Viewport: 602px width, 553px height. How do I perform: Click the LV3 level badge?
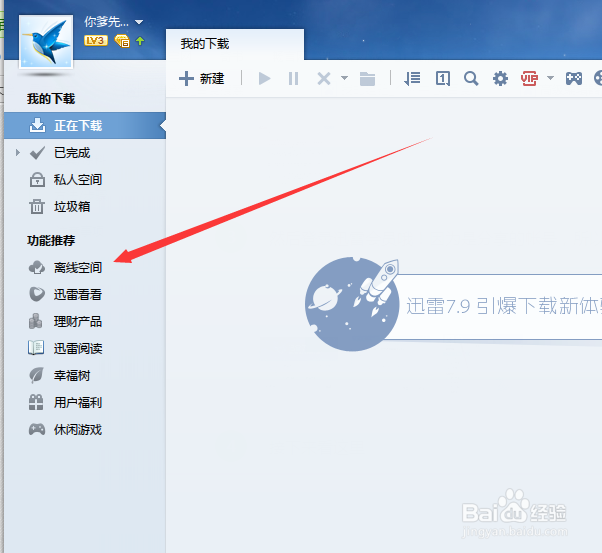[96, 40]
